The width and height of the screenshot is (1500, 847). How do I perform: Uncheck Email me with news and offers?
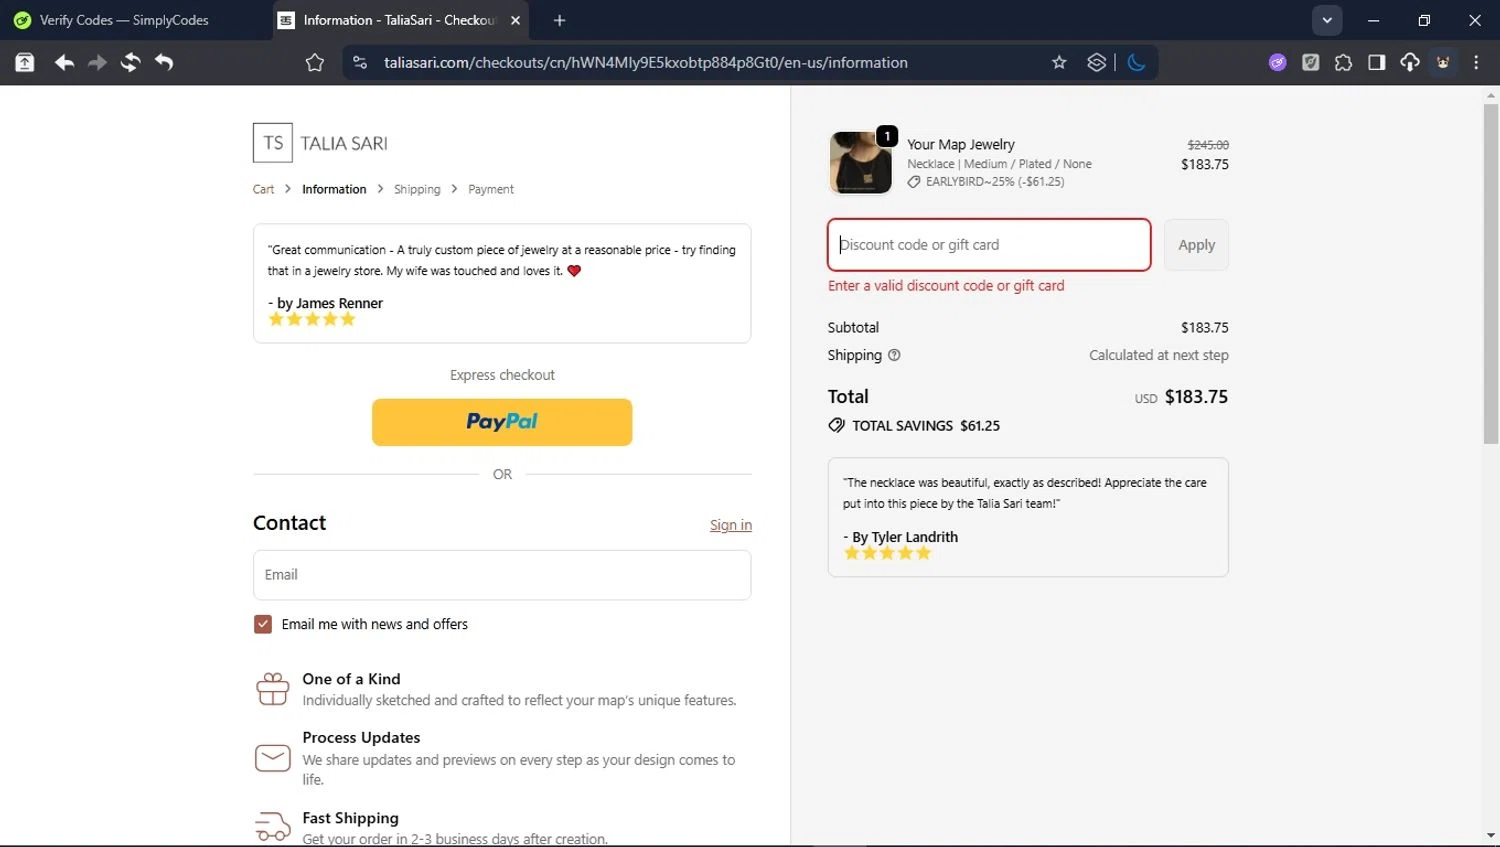pos(263,624)
